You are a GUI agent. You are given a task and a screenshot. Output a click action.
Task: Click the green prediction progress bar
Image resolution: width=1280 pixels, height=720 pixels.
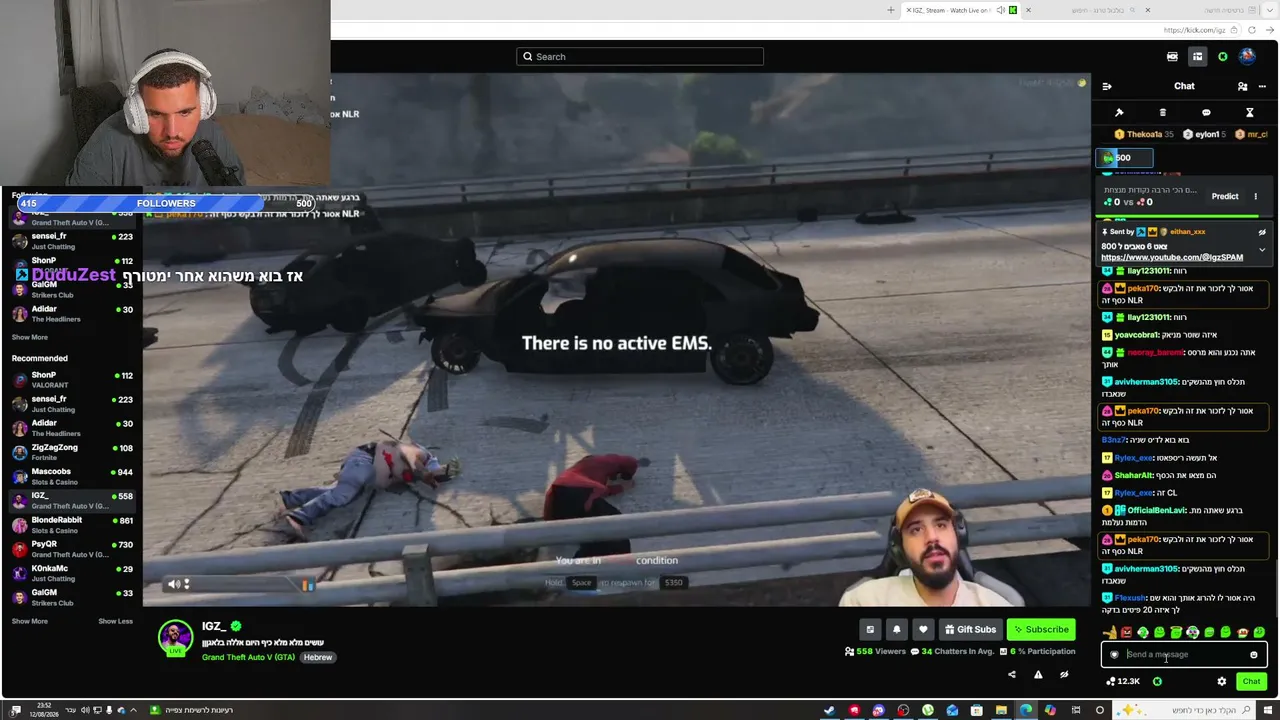[x=1178, y=215]
